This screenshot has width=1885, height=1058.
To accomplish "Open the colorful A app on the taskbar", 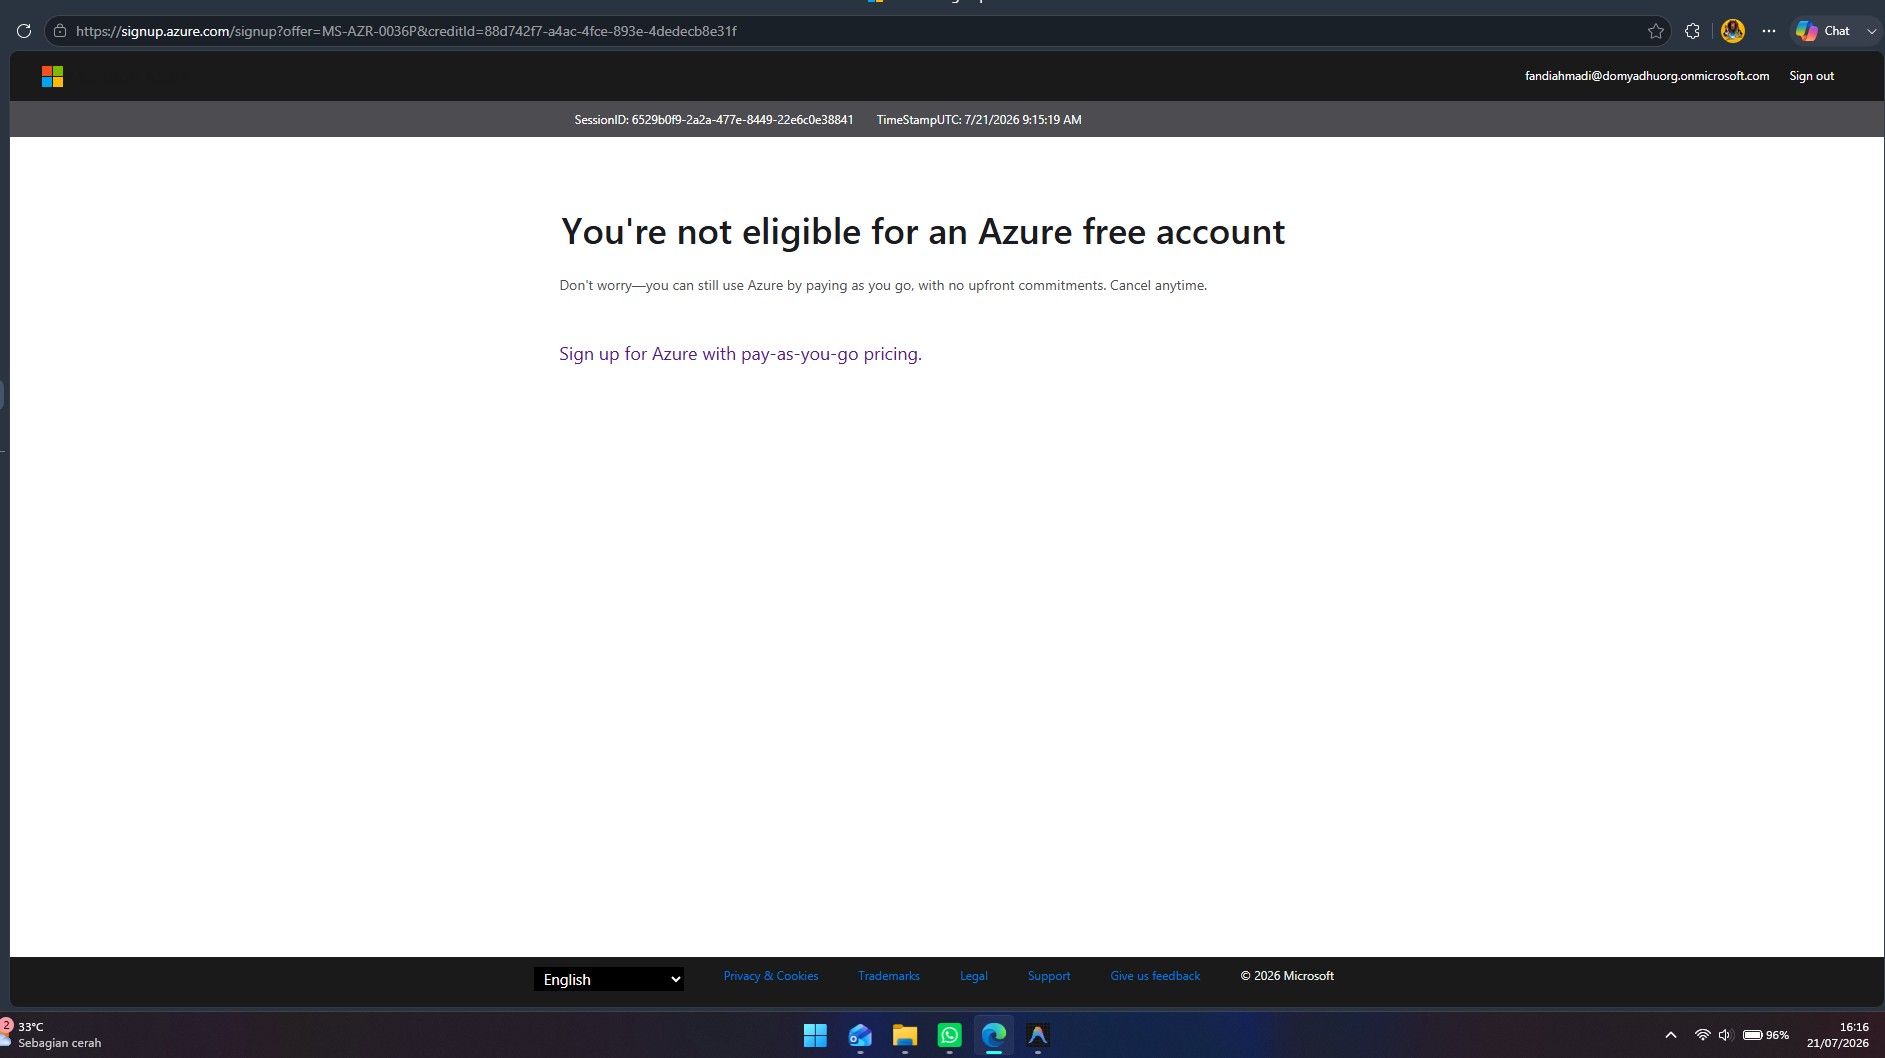I will [x=1038, y=1035].
